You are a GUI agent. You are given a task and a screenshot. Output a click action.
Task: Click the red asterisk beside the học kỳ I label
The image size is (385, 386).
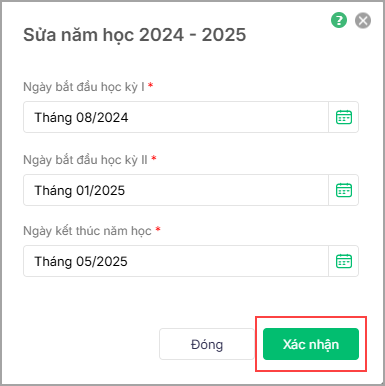click(x=150, y=85)
